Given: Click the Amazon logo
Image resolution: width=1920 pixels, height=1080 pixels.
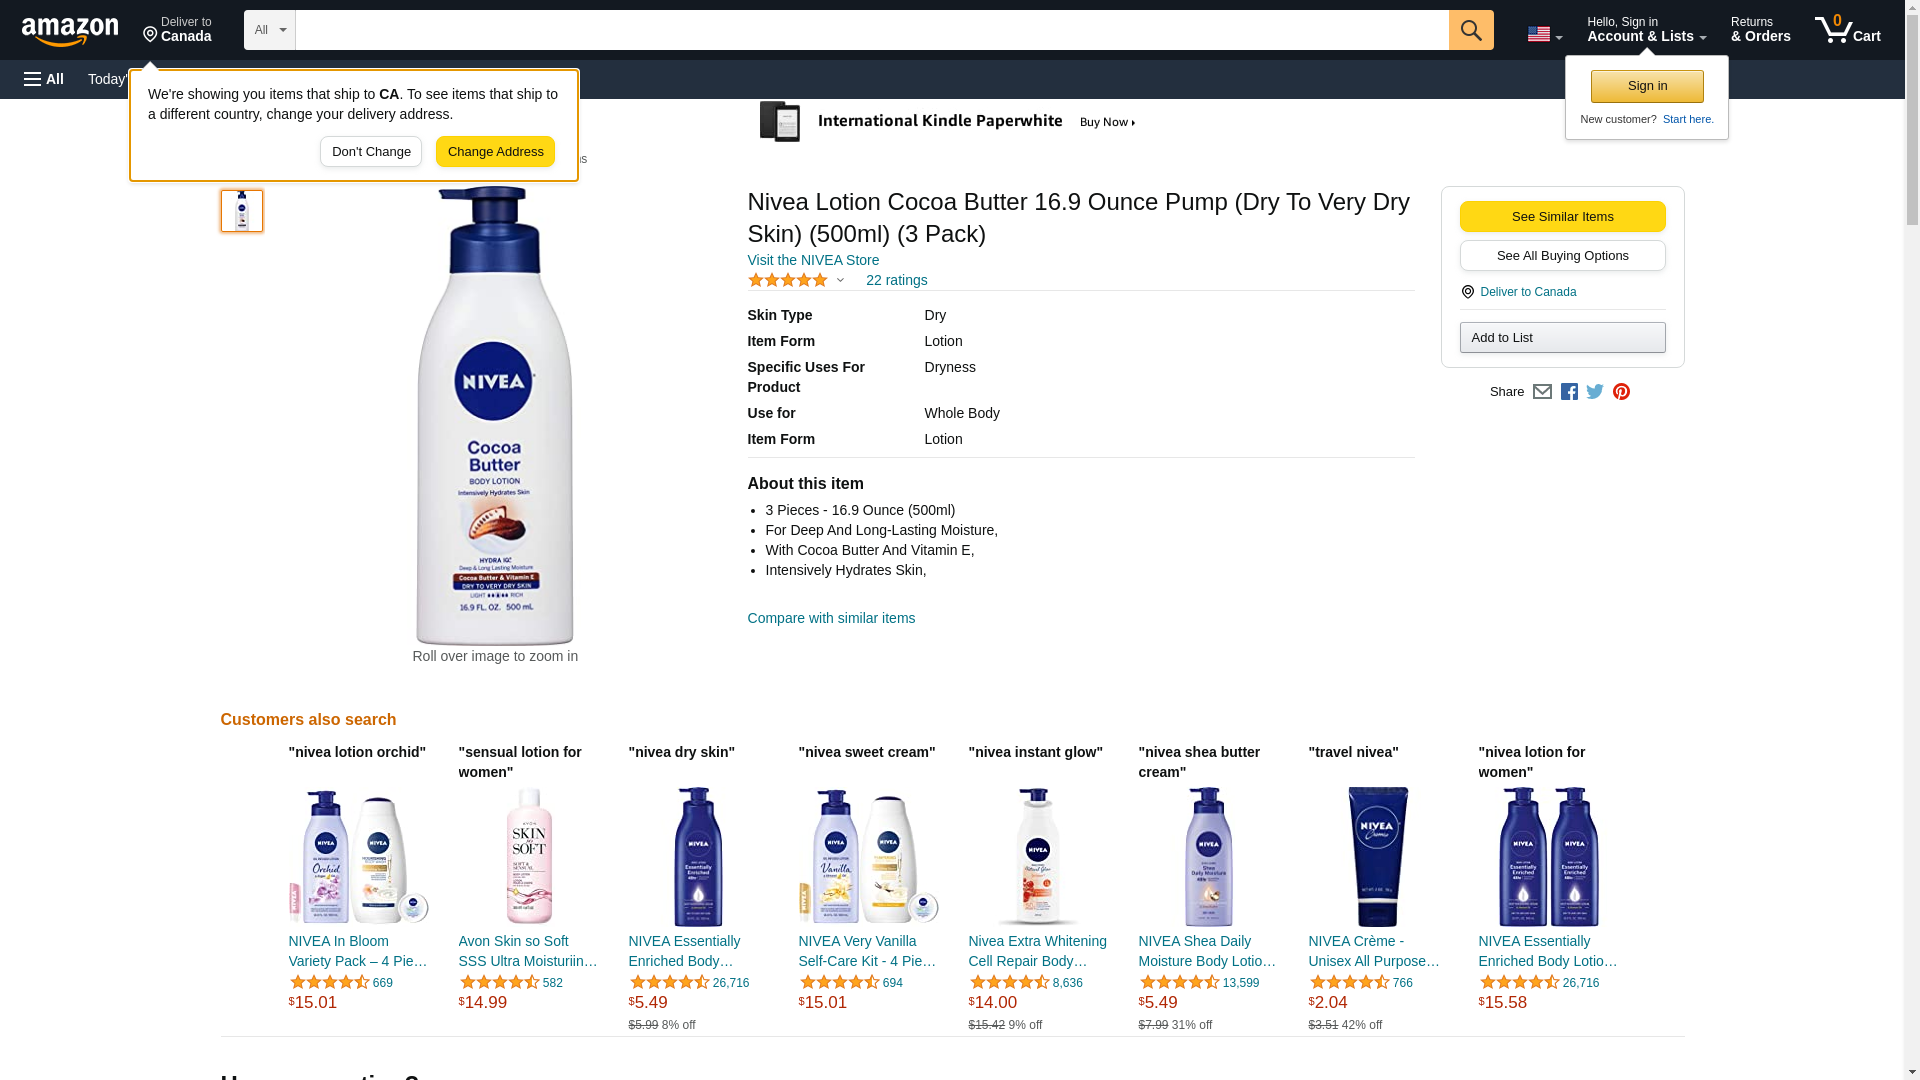Looking at the screenshot, I should pyautogui.click(x=70, y=31).
